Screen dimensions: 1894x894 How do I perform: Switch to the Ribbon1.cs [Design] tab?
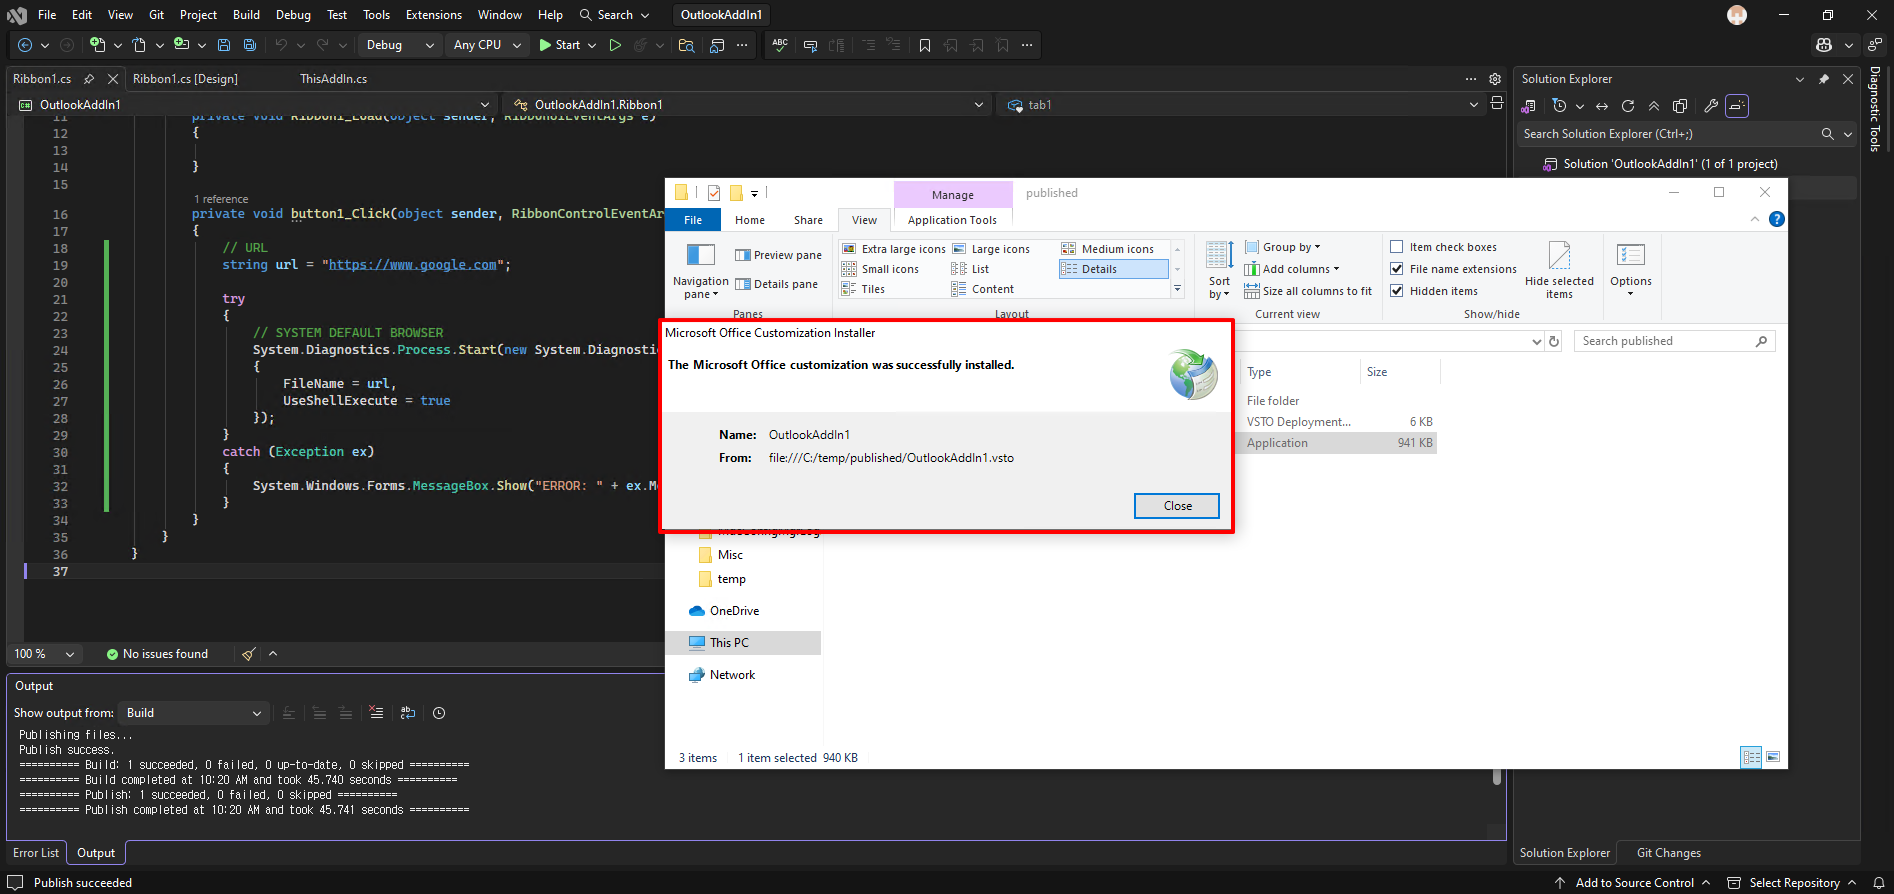click(x=185, y=79)
